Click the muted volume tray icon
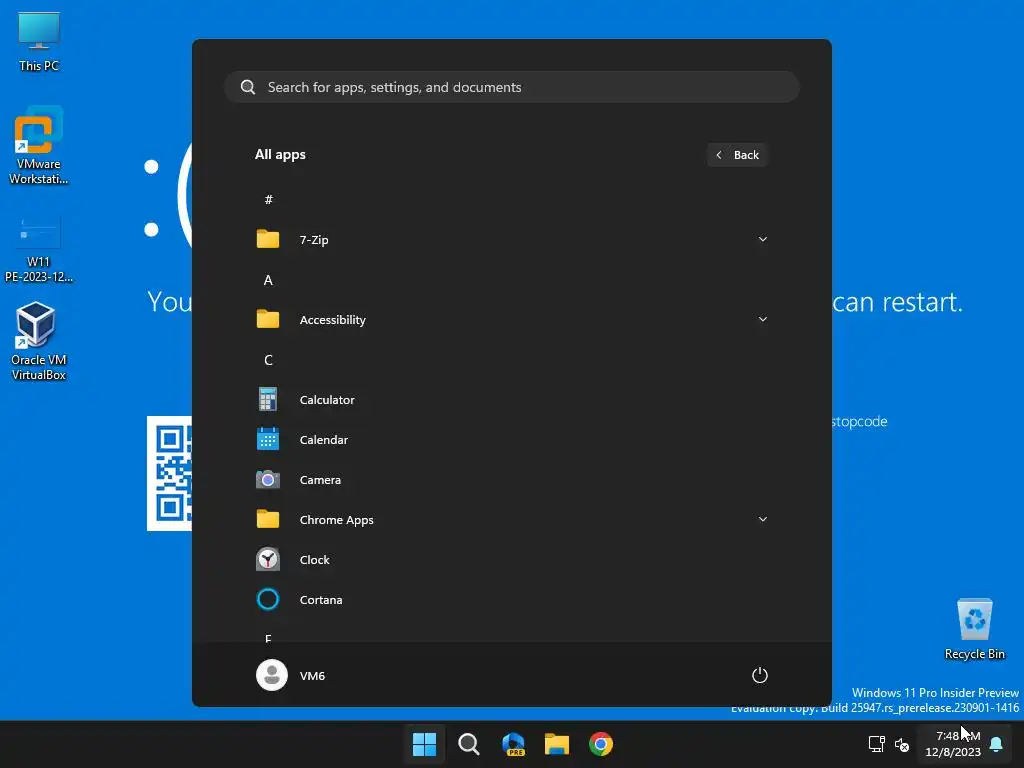The height and width of the screenshot is (768, 1024). coord(902,744)
